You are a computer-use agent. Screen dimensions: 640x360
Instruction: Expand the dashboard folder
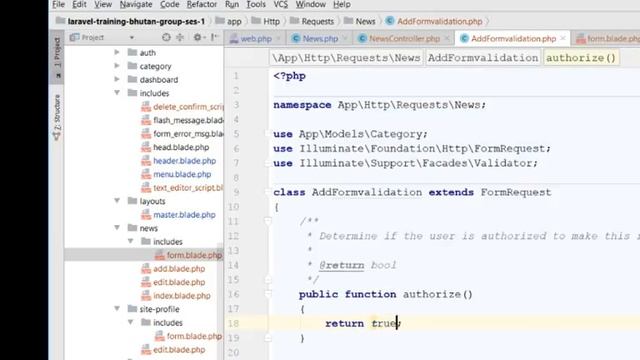117,79
